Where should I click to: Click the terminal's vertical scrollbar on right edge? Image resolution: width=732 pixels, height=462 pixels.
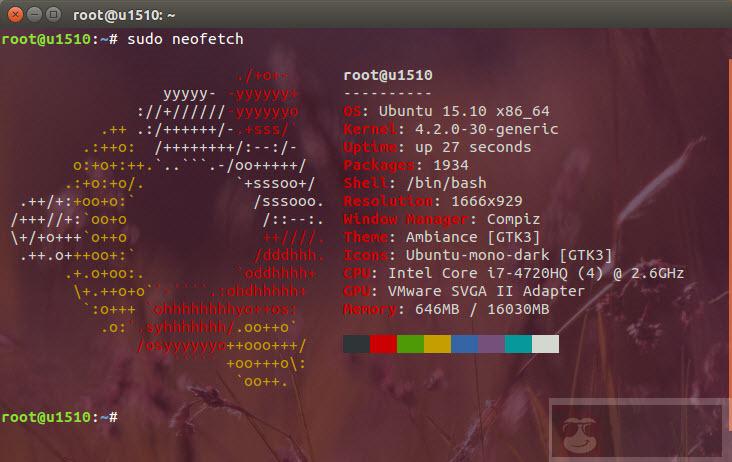click(730, 245)
